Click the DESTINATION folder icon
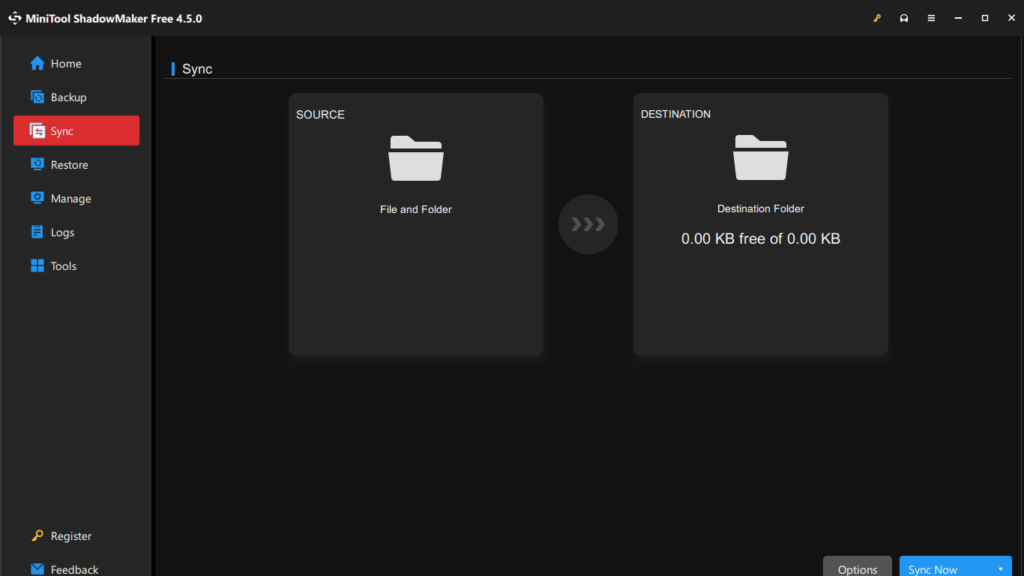 pyautogui.click(x=760, y=158)
